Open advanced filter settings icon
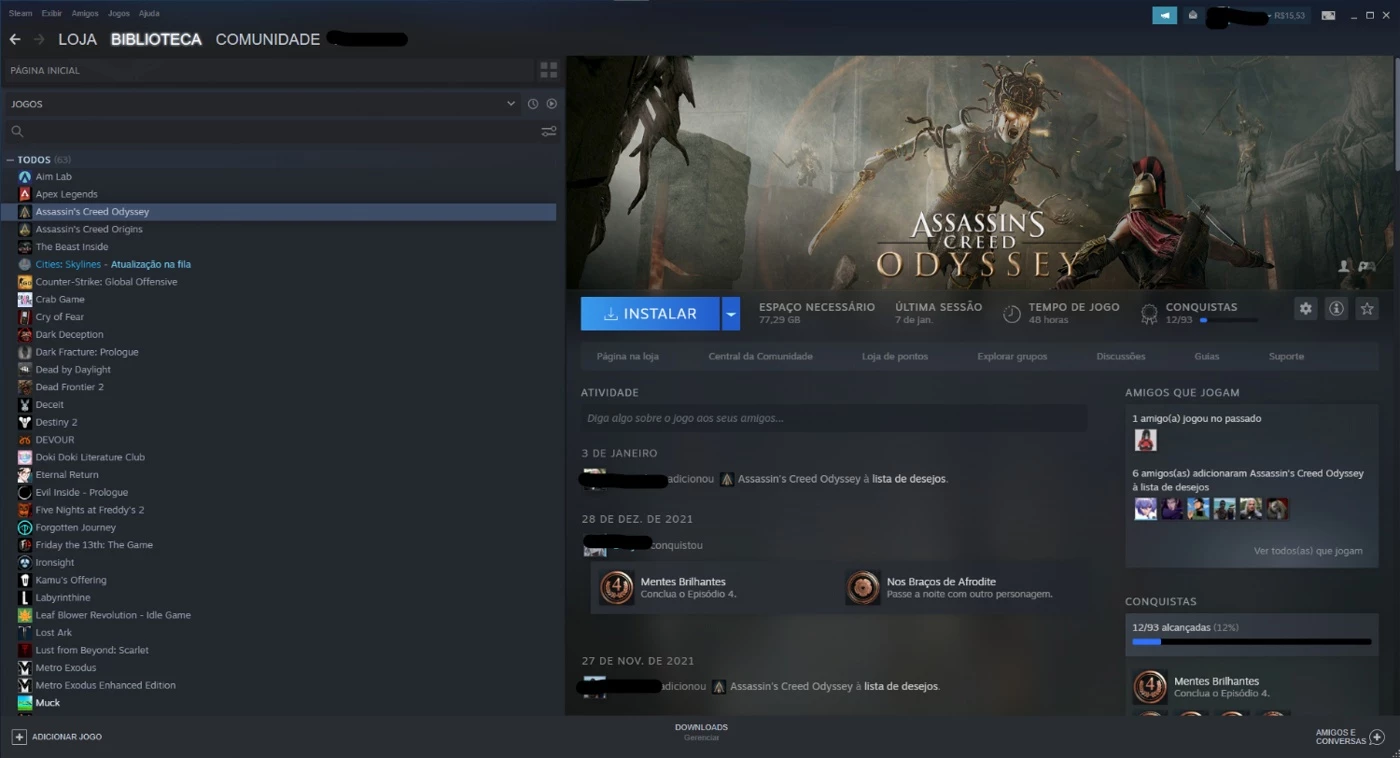 [548, 131]
